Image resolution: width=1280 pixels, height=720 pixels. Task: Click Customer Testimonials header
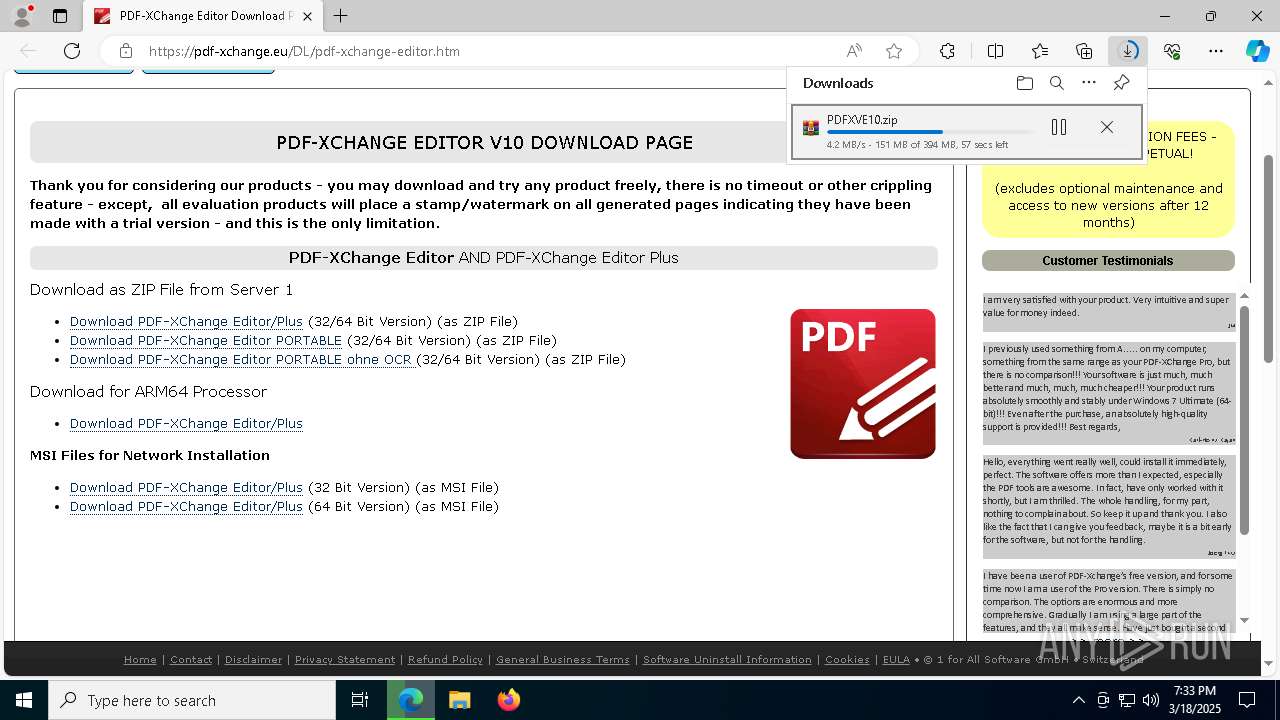[1108, 260]
